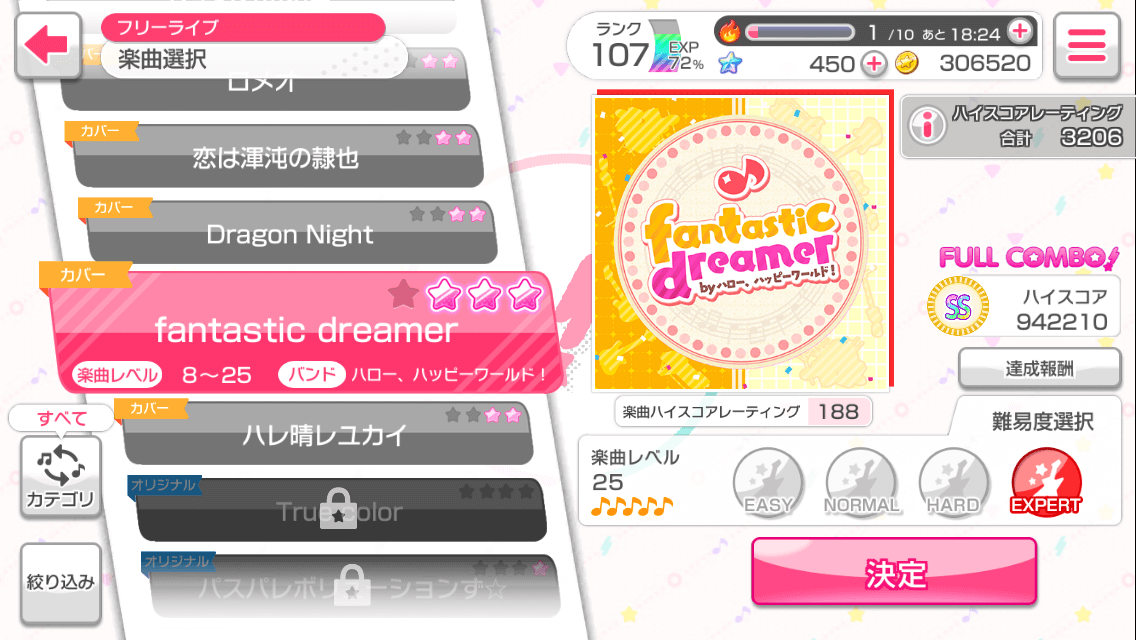The width and height of the screenshot is (1136, 640).
Task: Tap the live boost gauge bar
Action: (800, 32)
